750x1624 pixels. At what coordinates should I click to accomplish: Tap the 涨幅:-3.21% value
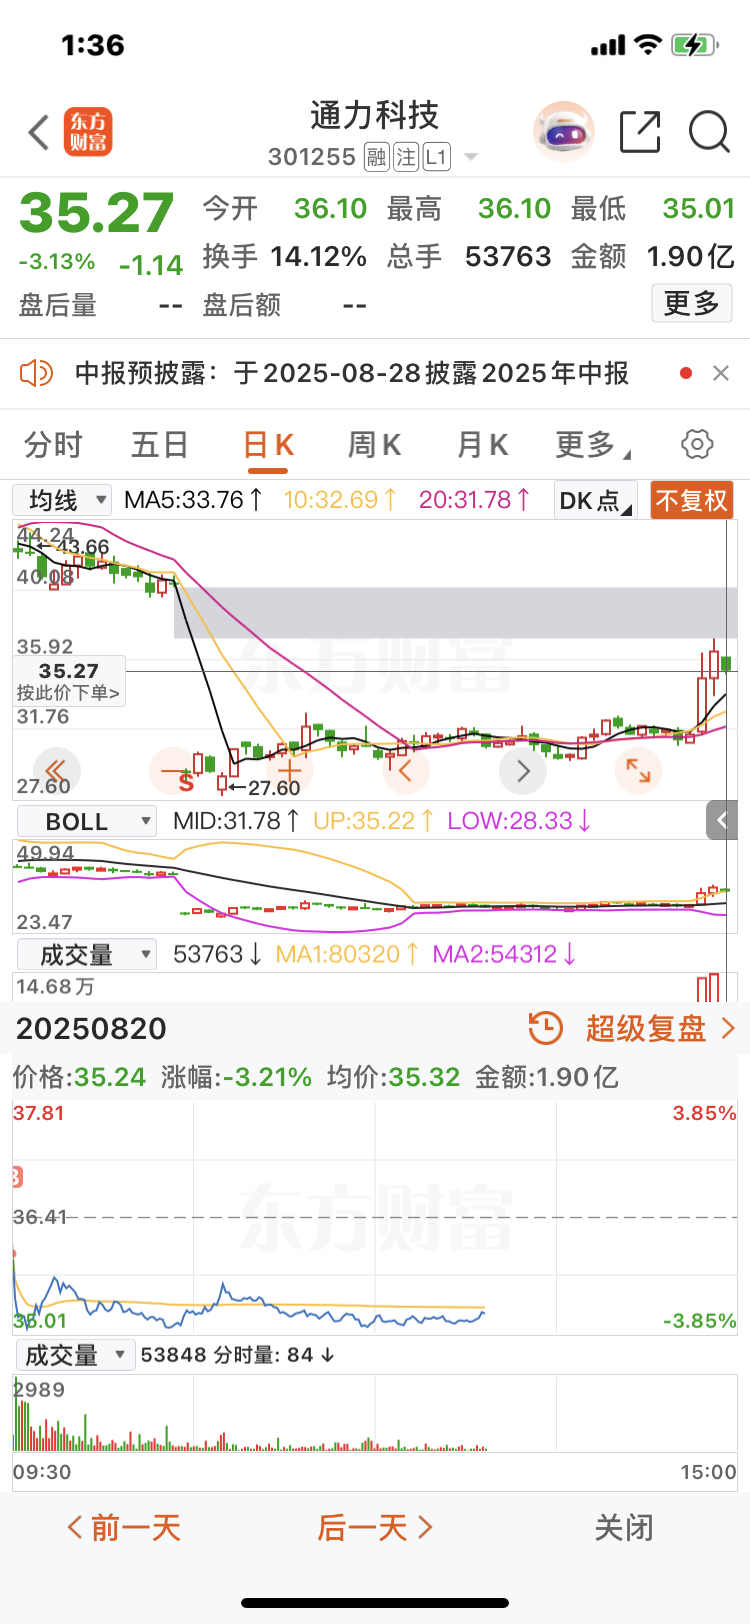237,1077
